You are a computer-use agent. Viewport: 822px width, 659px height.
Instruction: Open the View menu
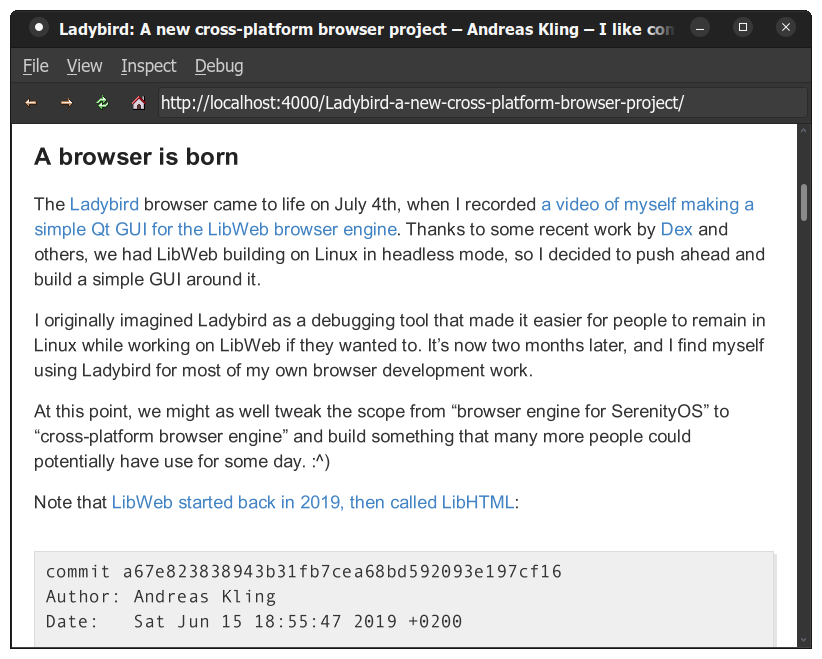tap(84, 66)
